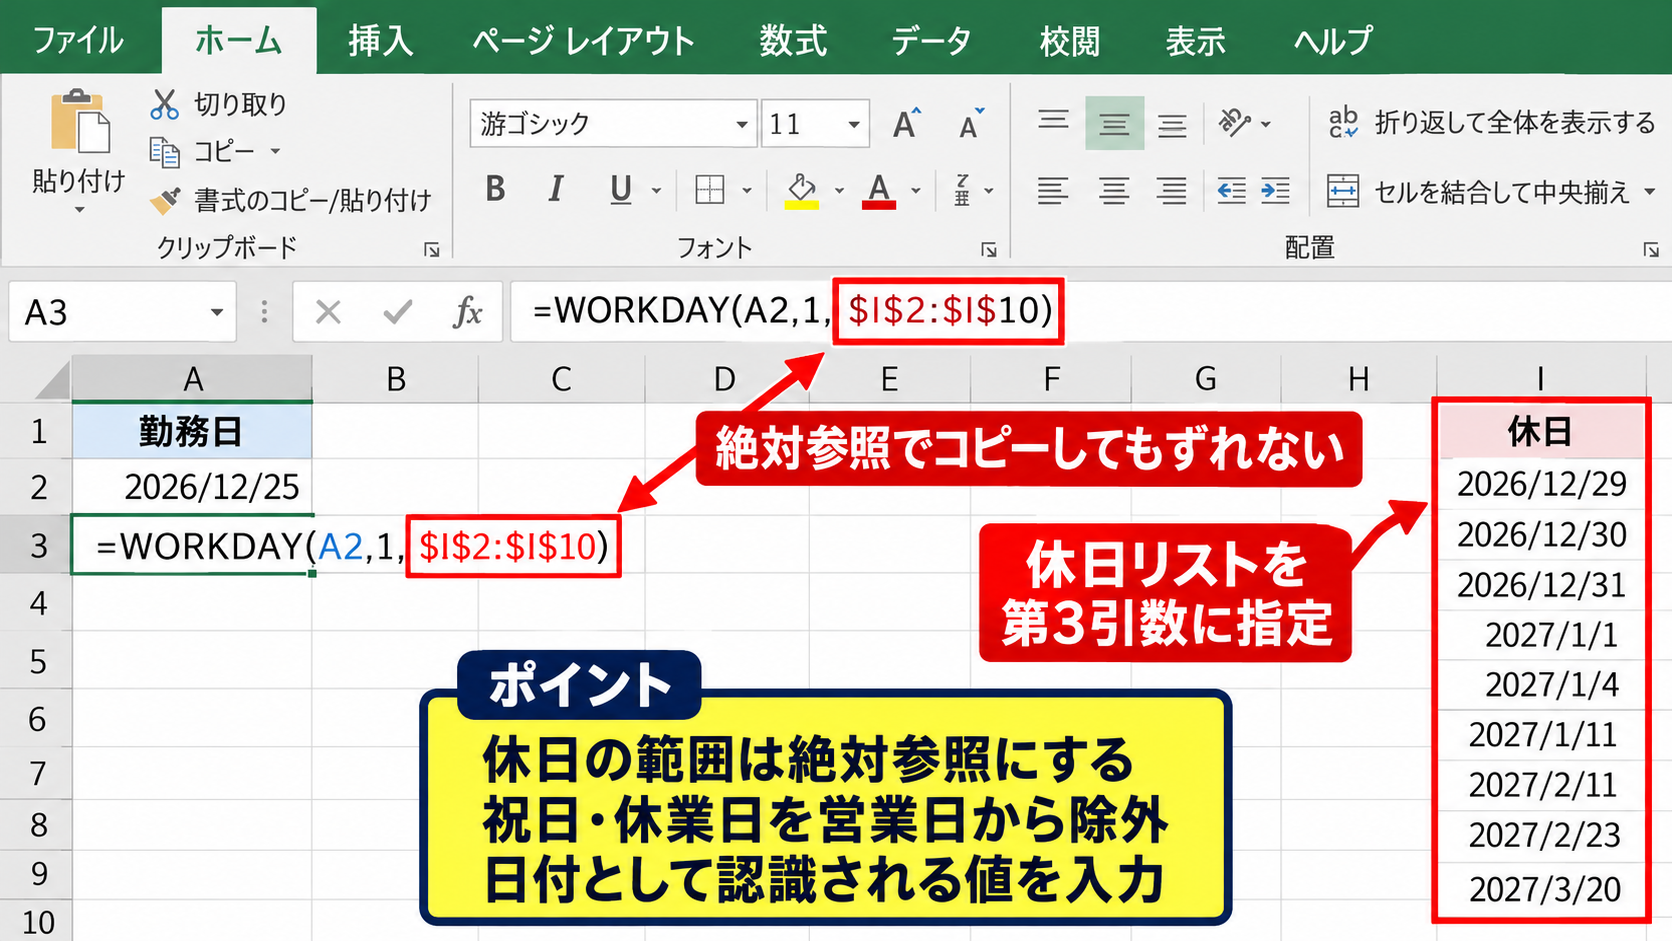Select top vertical alignment icon
Screen dimensions: 1672x941
(1053, 123)
